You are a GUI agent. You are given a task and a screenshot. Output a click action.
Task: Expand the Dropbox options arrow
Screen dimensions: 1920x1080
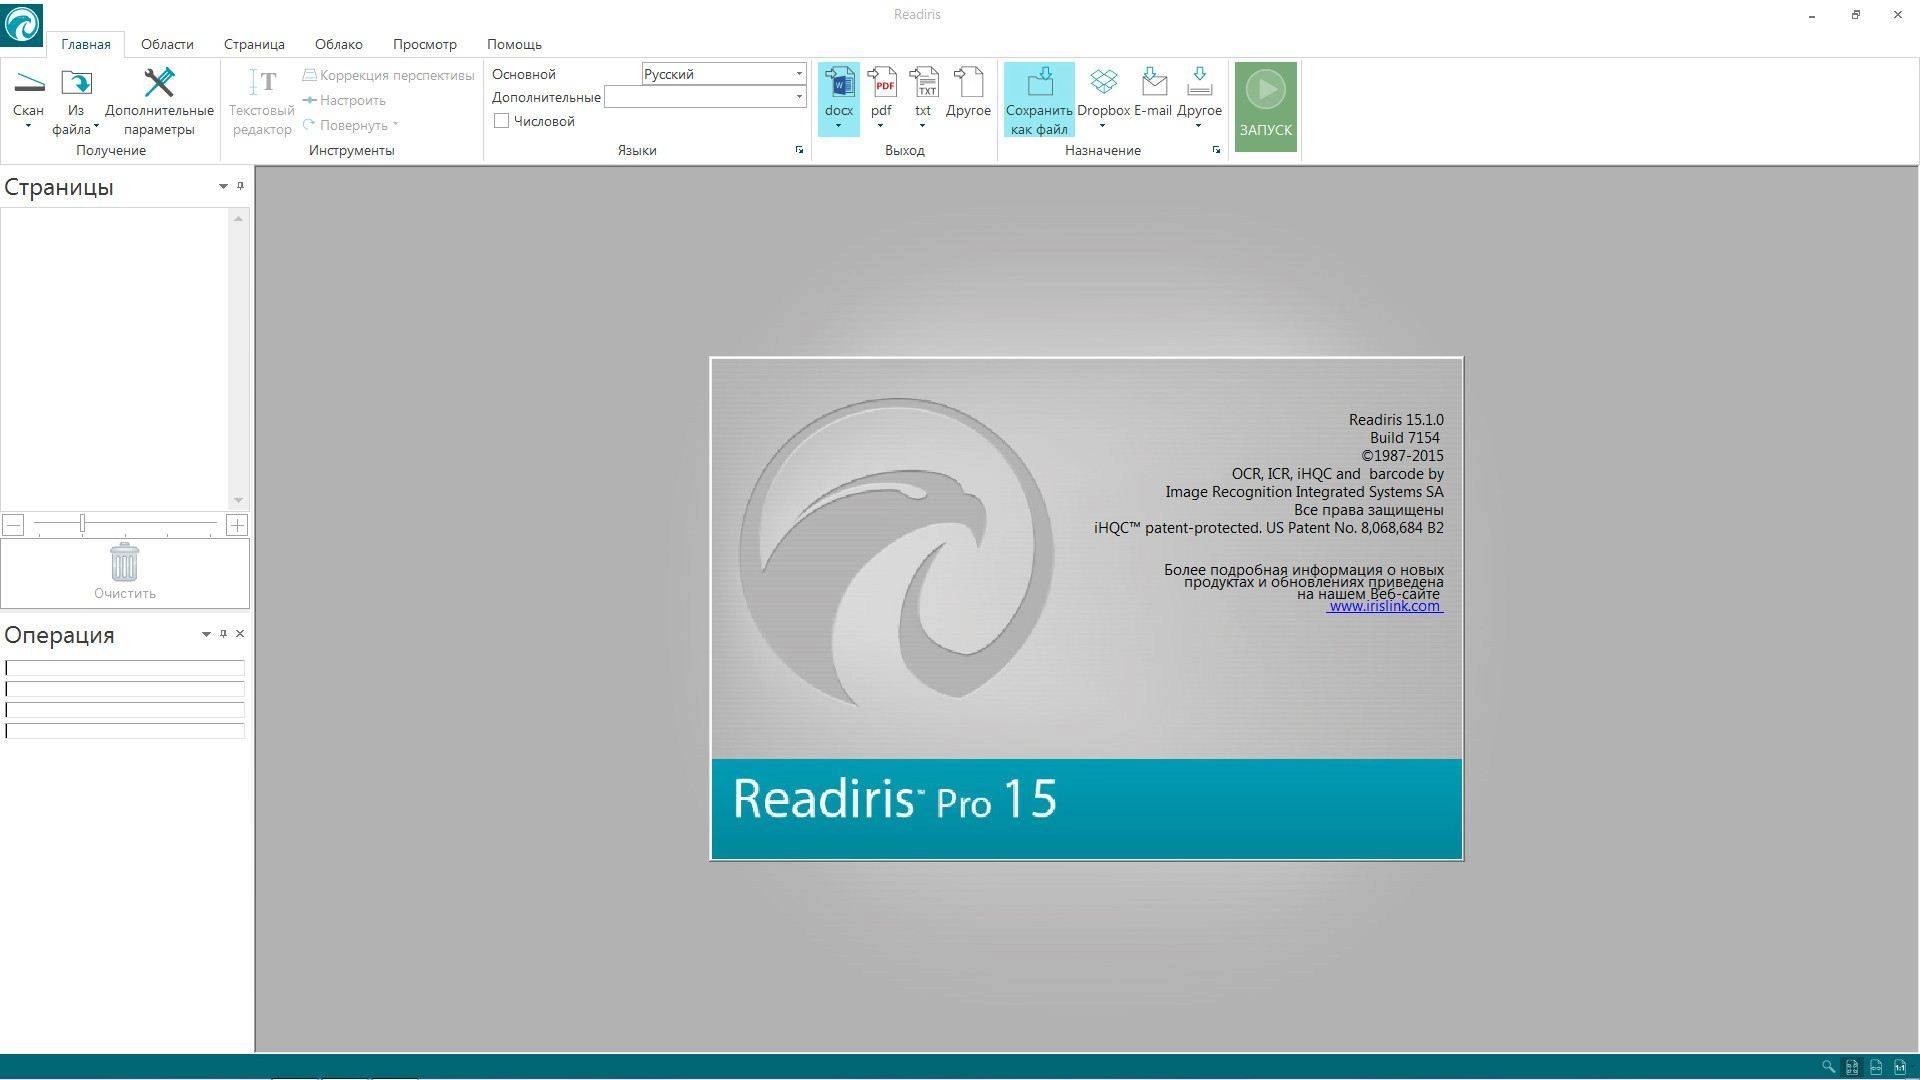[x=1102, y=126]
